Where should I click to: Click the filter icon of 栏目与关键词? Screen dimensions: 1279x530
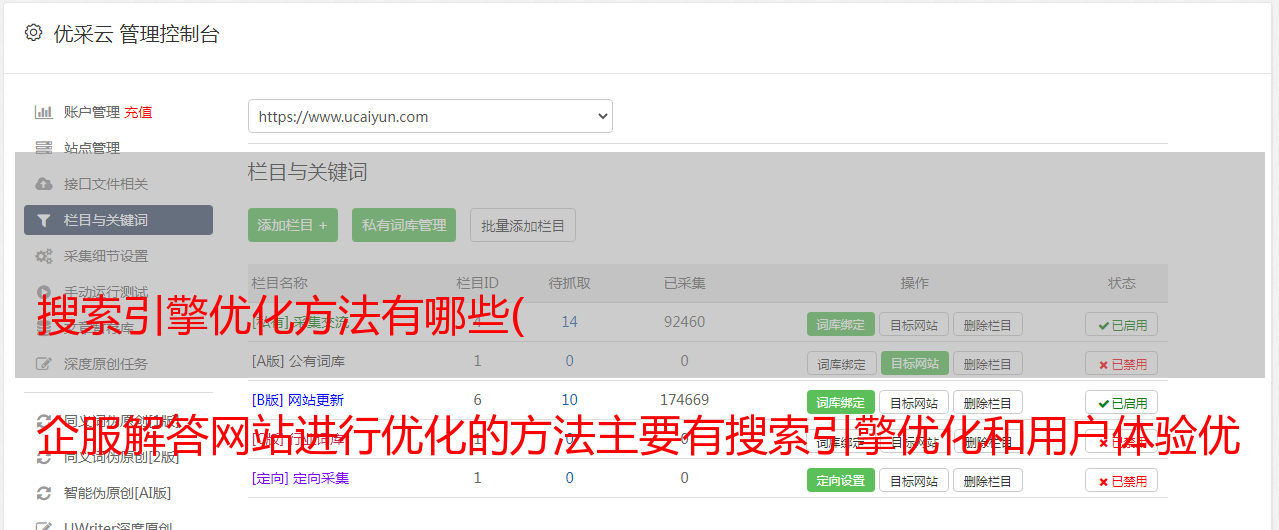tap(43, 220)
